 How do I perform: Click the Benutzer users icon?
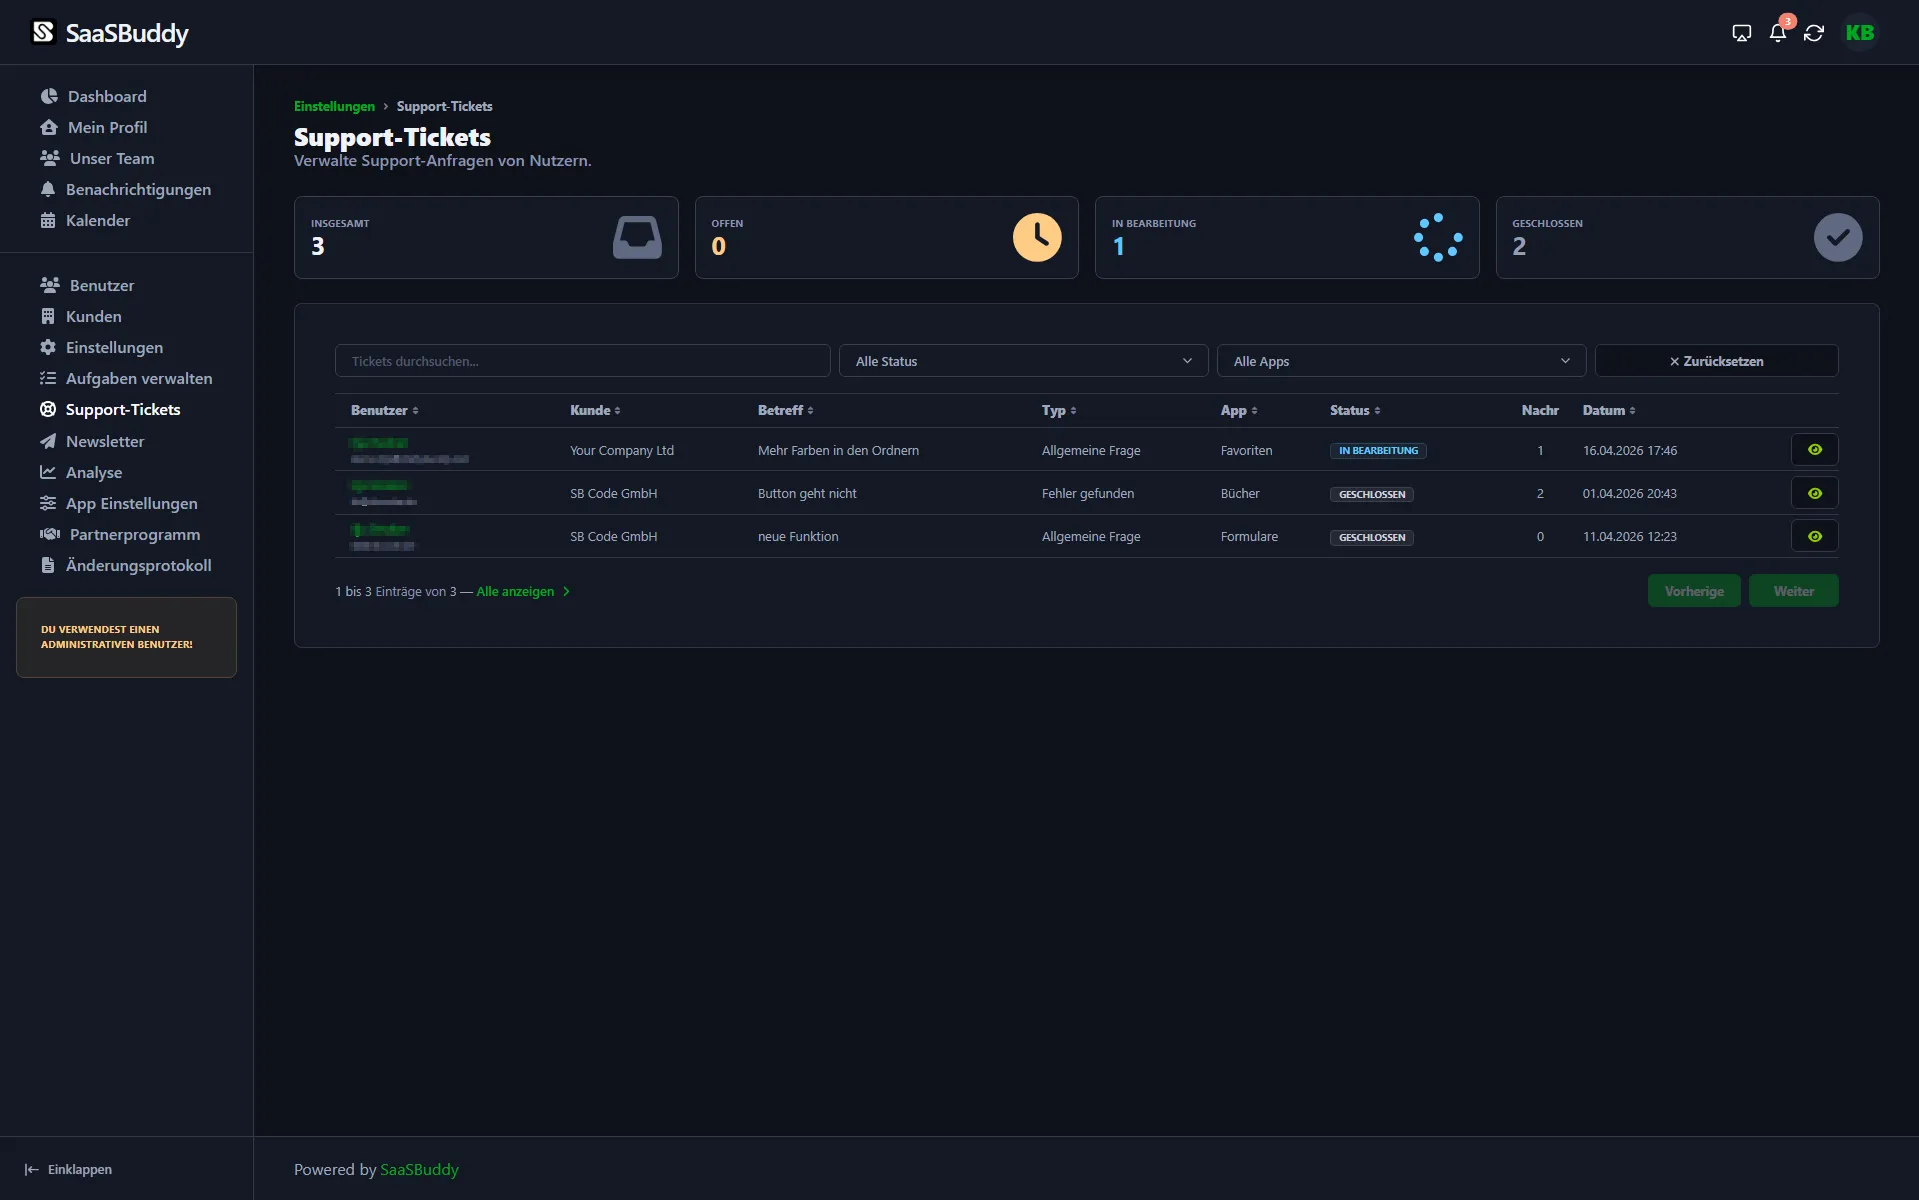(x=50, y=285)
